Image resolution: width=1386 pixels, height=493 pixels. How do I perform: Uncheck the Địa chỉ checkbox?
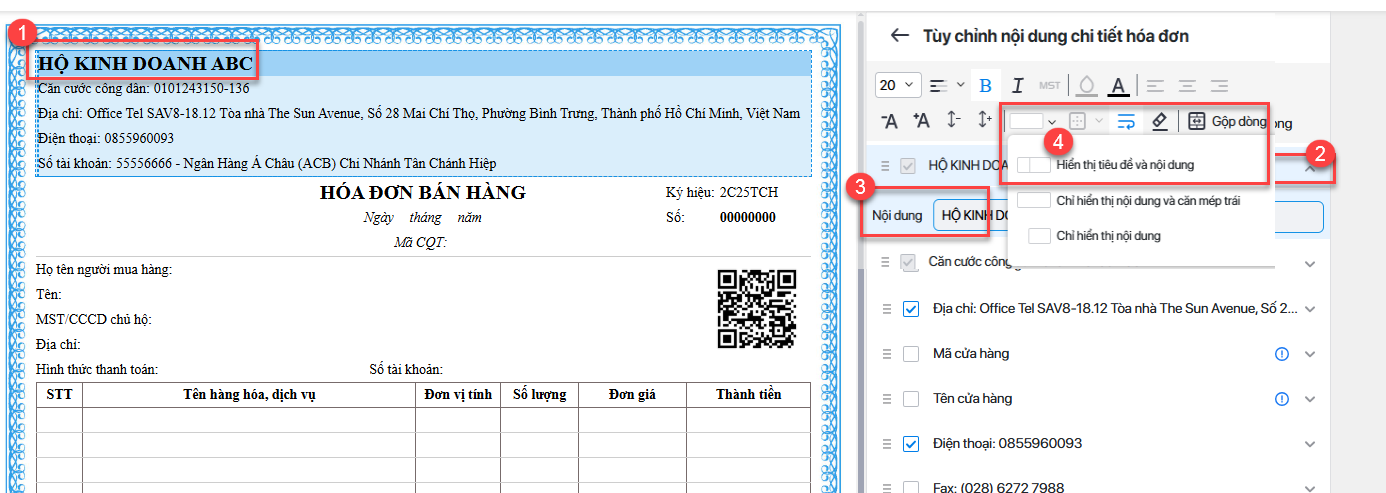click(x=911, y=309)
